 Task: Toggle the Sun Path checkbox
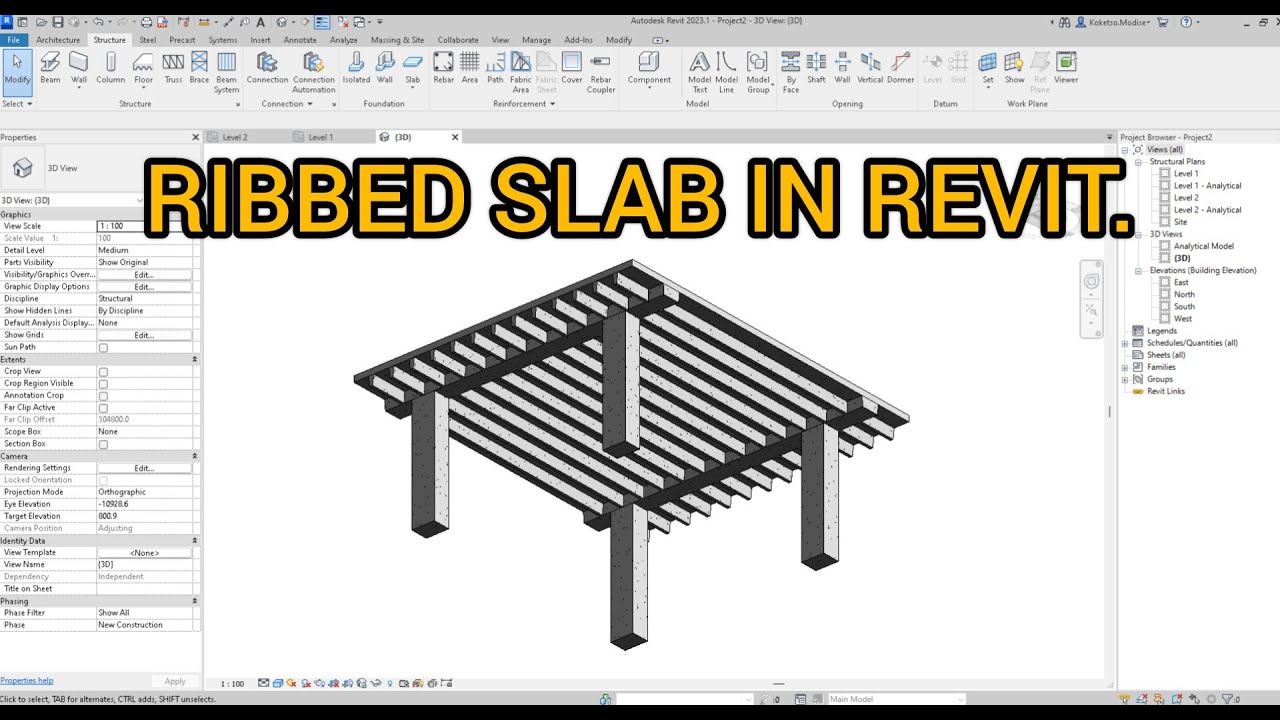(x=103, y=348)
